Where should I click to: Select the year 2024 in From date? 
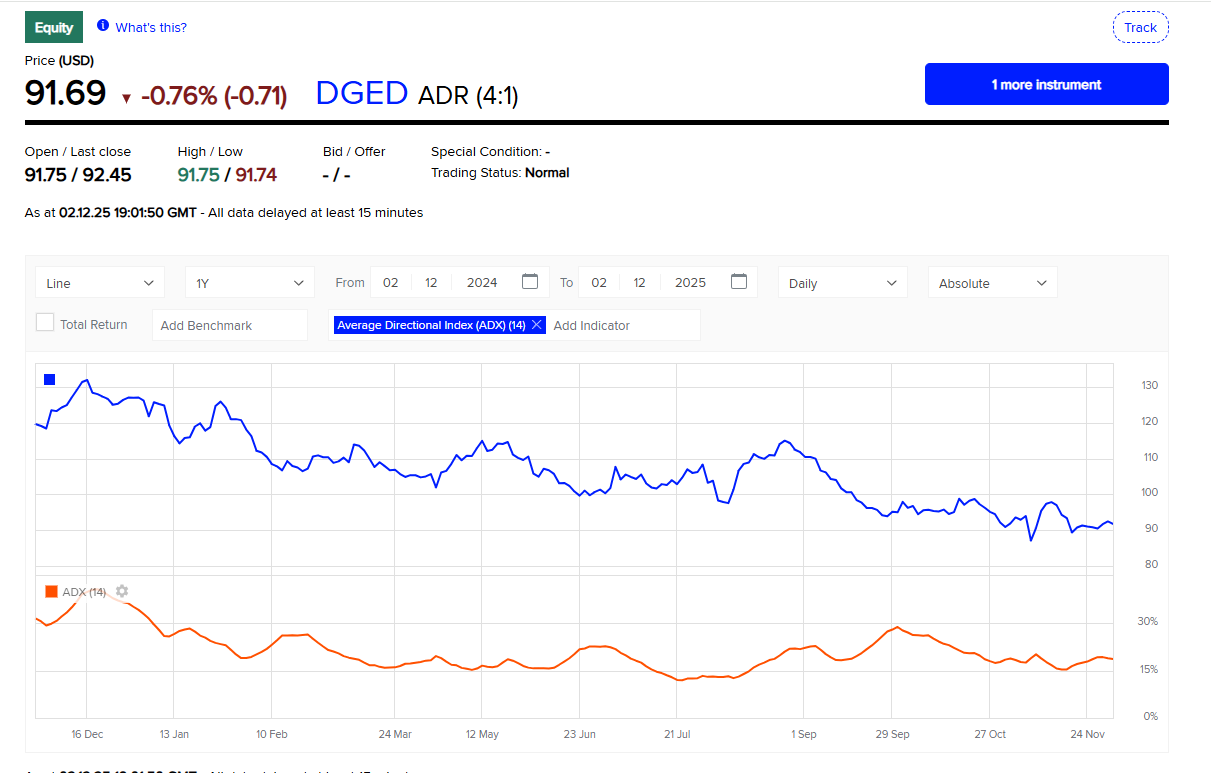482,282
